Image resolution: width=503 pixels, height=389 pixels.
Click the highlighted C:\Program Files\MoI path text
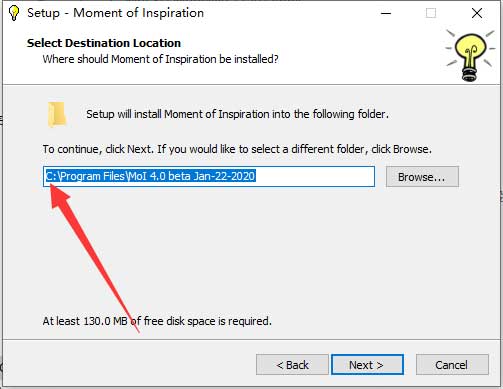pos(150,176)
